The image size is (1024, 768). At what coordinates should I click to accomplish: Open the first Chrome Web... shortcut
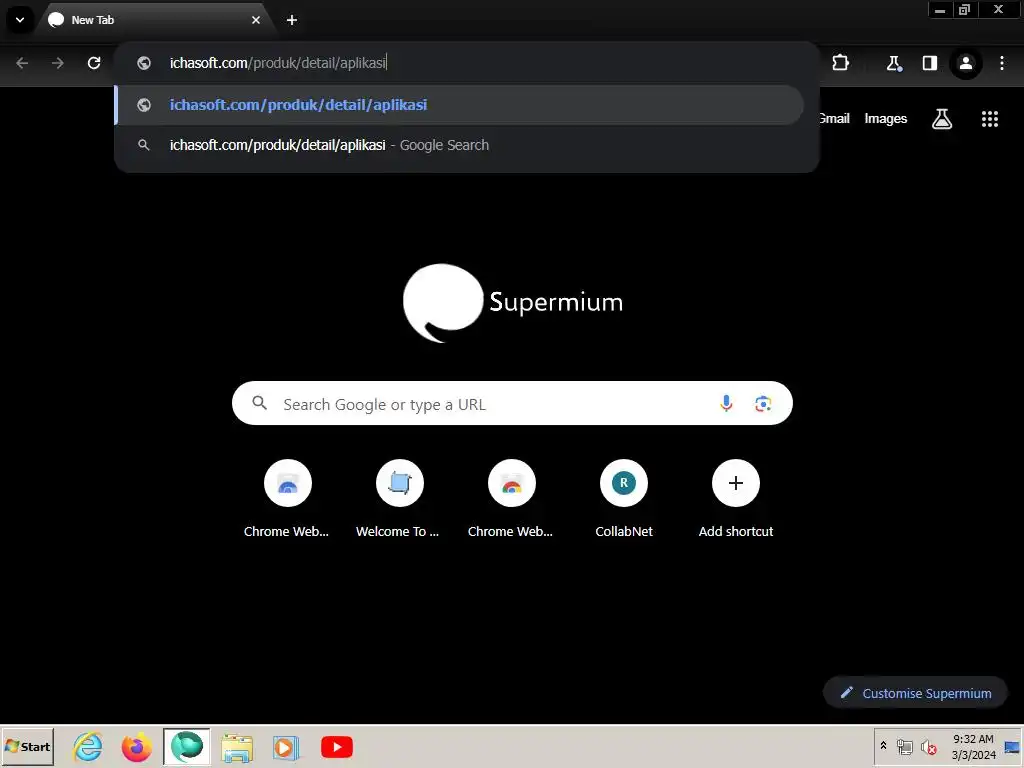287,498
